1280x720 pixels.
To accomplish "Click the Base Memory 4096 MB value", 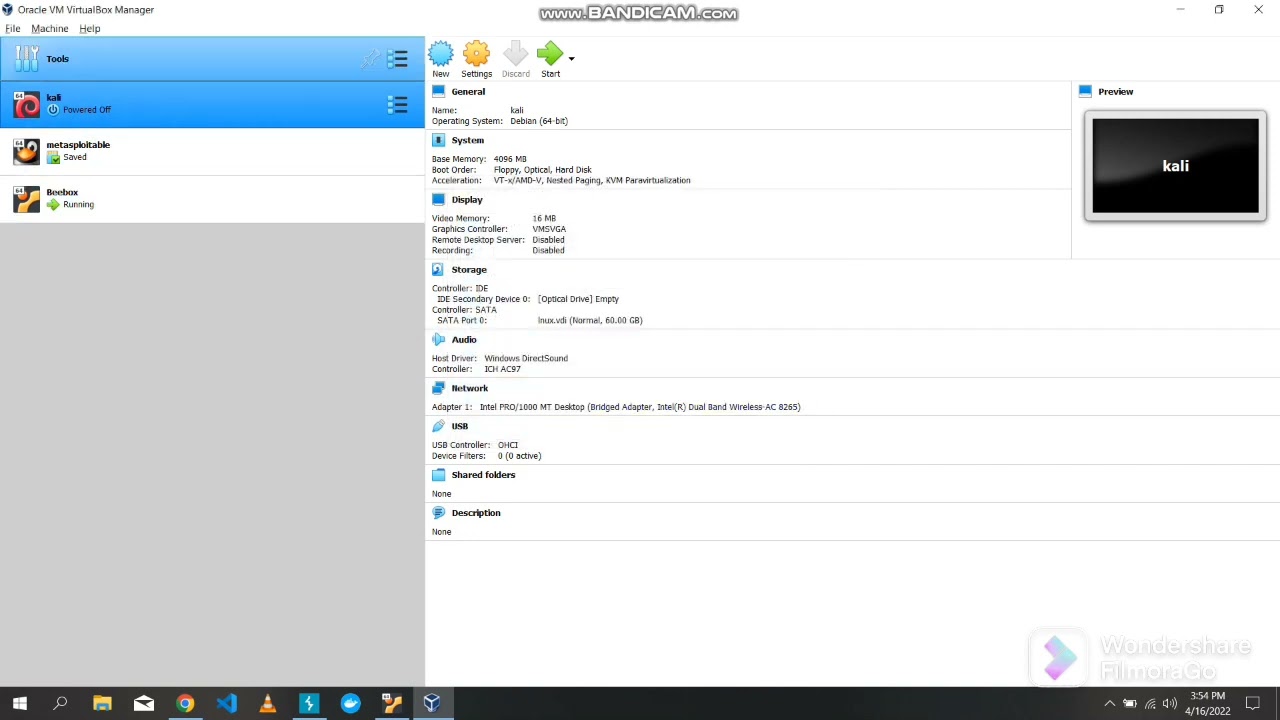I will click(x=510, y=159).
